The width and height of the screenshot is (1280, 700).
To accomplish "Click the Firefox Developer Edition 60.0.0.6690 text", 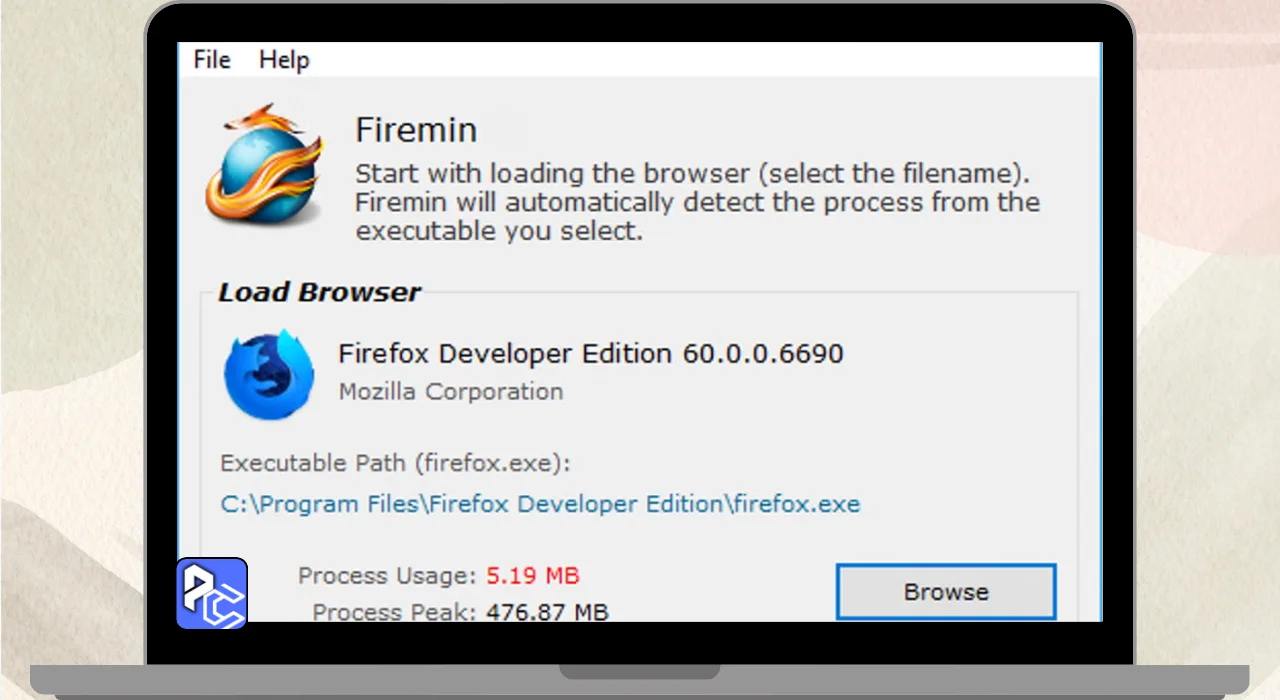I will pyautogui.click(x=591, y=354).
